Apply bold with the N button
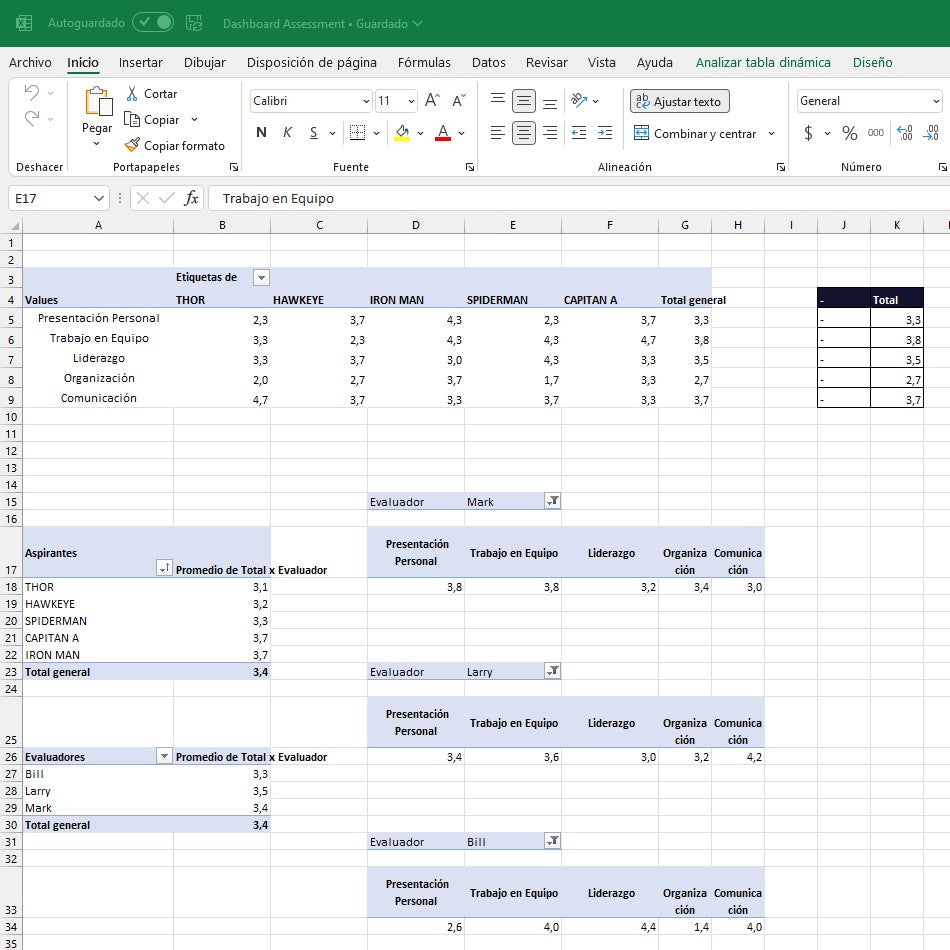Viewport: 950px width, 950px height. tap(261, 133)
